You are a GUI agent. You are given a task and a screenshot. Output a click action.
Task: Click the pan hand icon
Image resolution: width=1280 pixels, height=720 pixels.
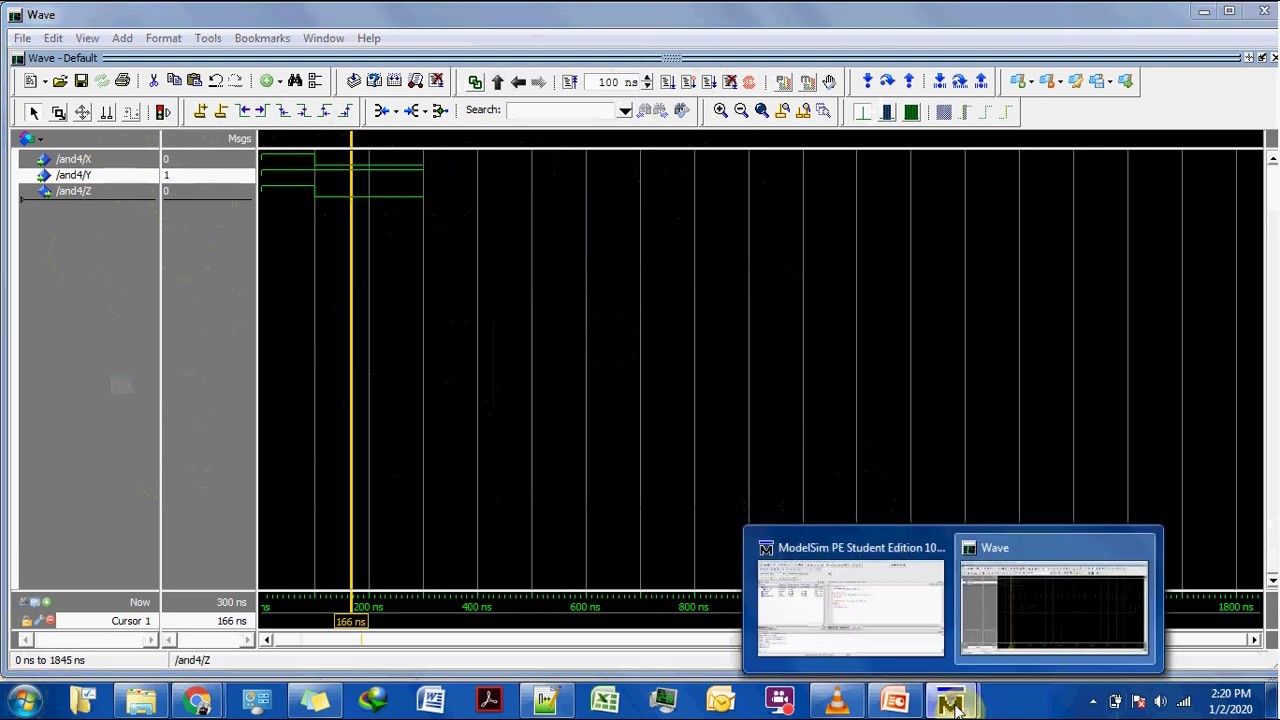click(829, 81)
